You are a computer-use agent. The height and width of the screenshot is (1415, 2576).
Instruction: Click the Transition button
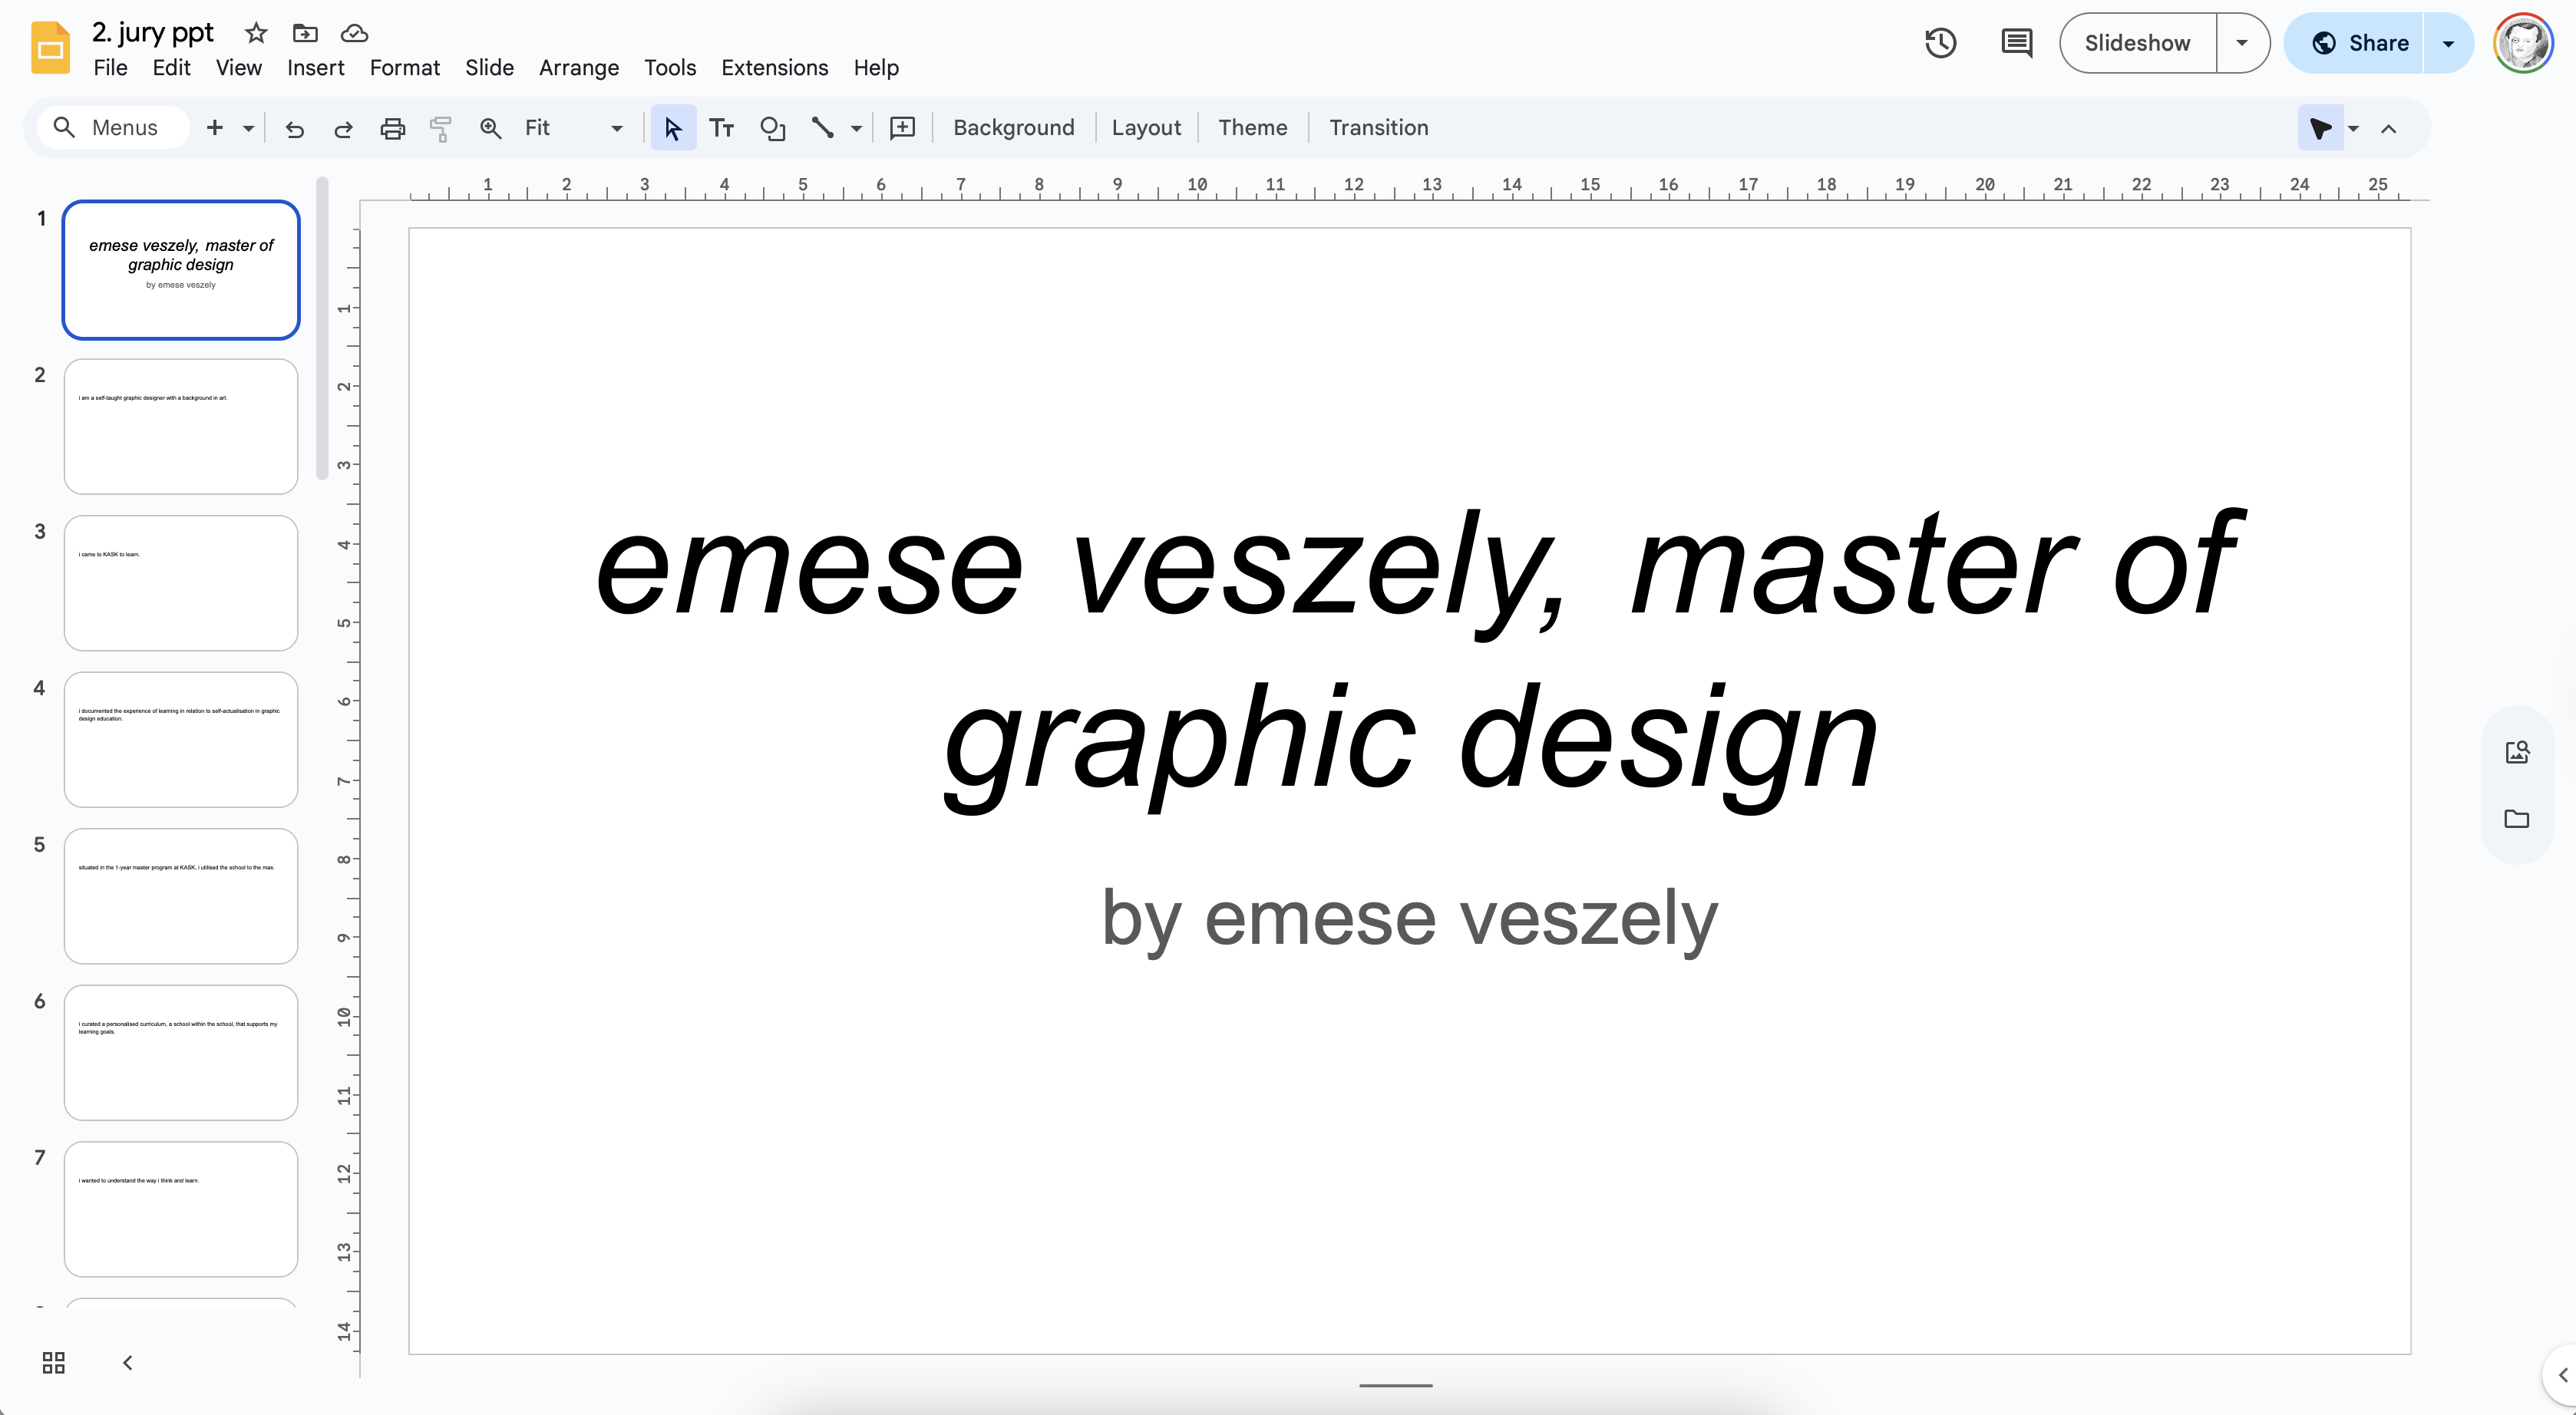(1378, 128)
